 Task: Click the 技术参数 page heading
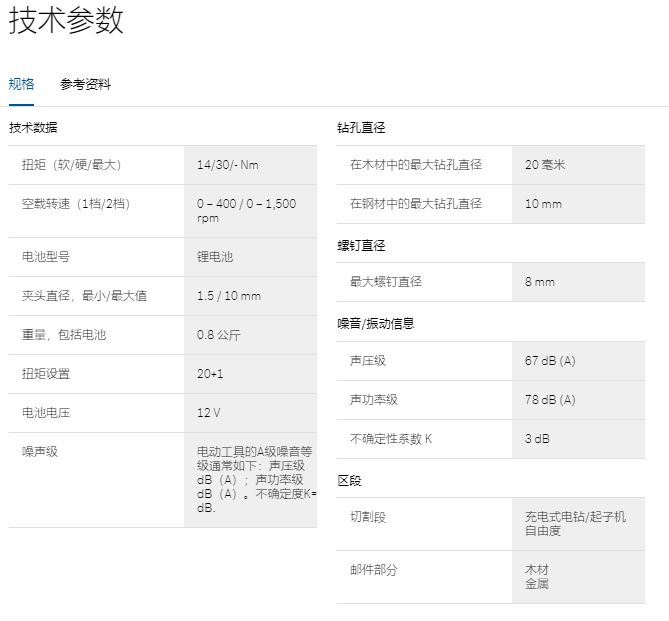pos(66,21)
